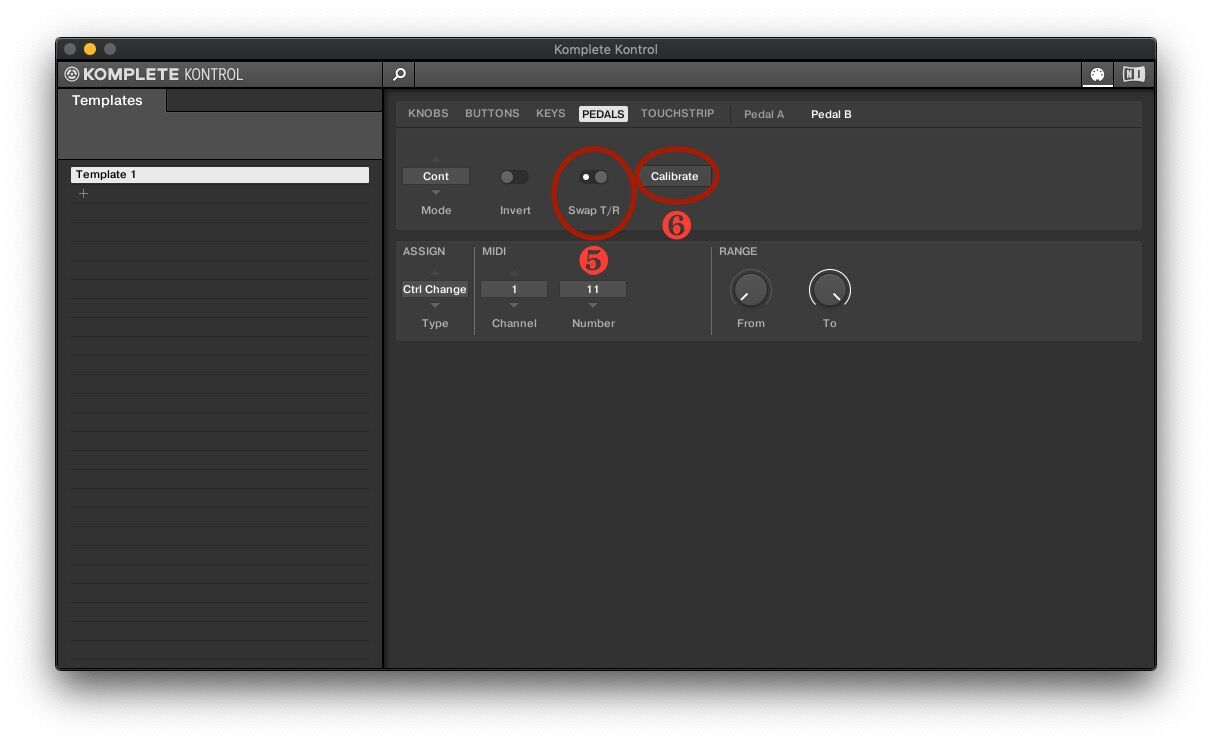The width and height of the screenshot is (1212, 744).
Task: Click the Calibrate button
Action: (x=674, y=176)
